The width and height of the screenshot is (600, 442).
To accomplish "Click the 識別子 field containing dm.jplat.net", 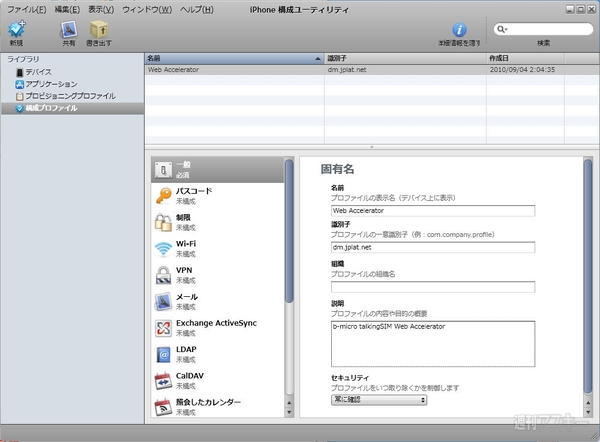I will click(x=433, y=248).
